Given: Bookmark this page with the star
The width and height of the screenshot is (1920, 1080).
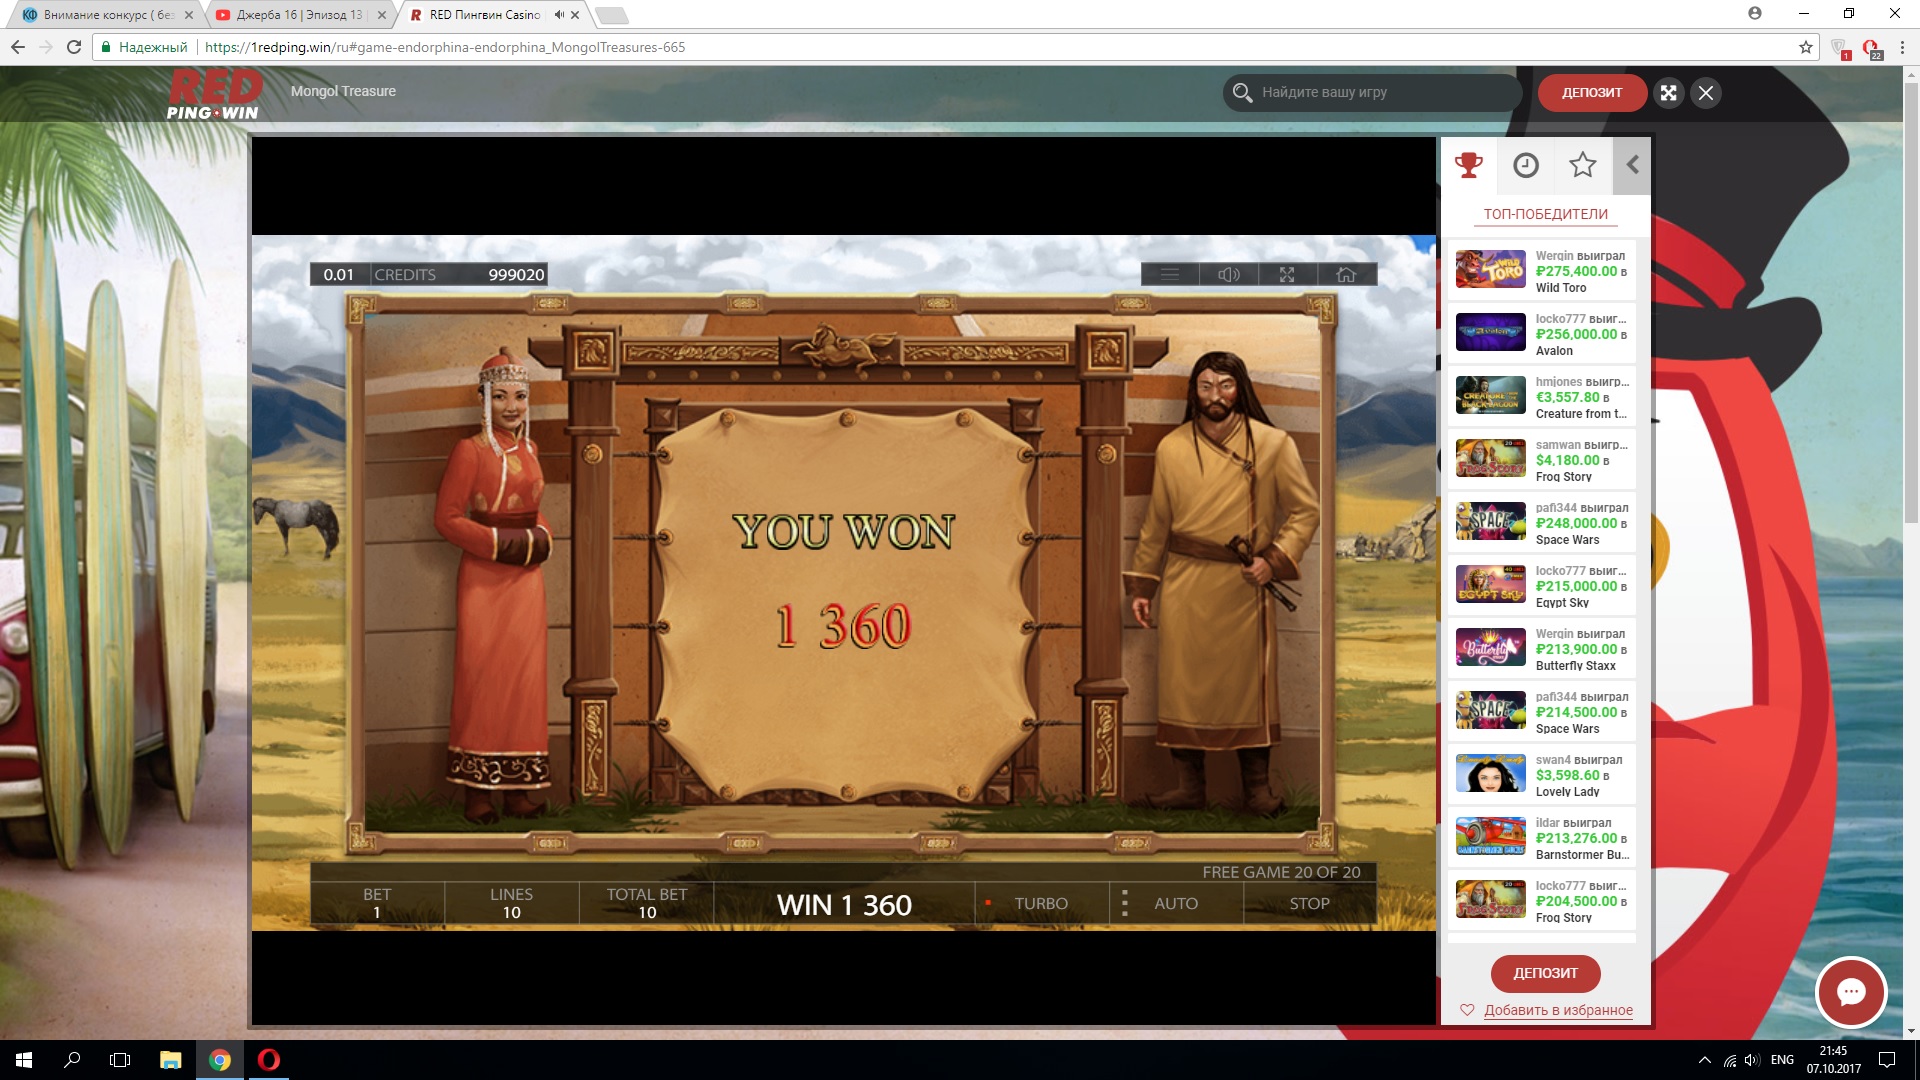Looking at the screenshot, I should (1805, 47).
